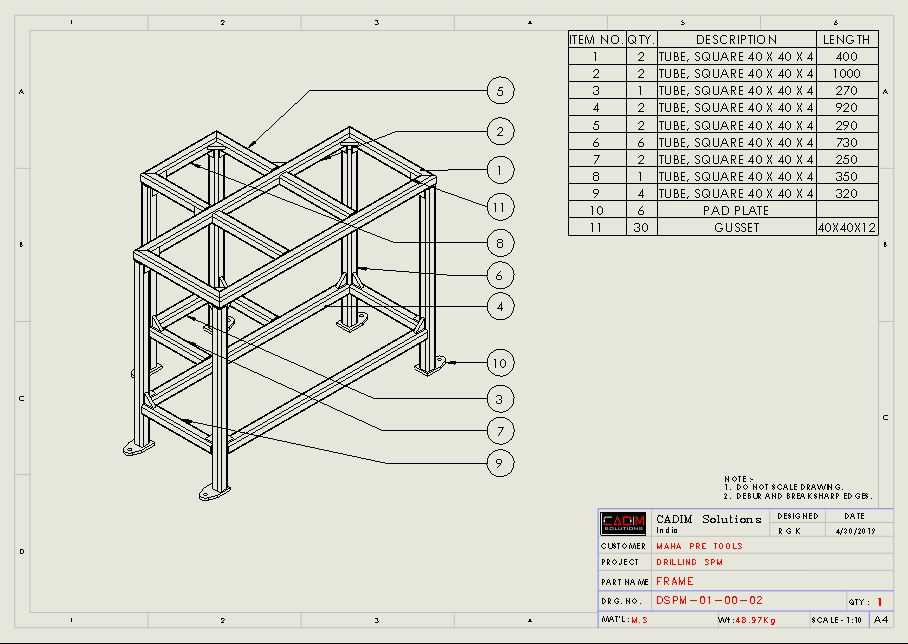Click the 'CUSTOMER' label
This screenshot has width=908, height=644.
(x=623, y=546)
